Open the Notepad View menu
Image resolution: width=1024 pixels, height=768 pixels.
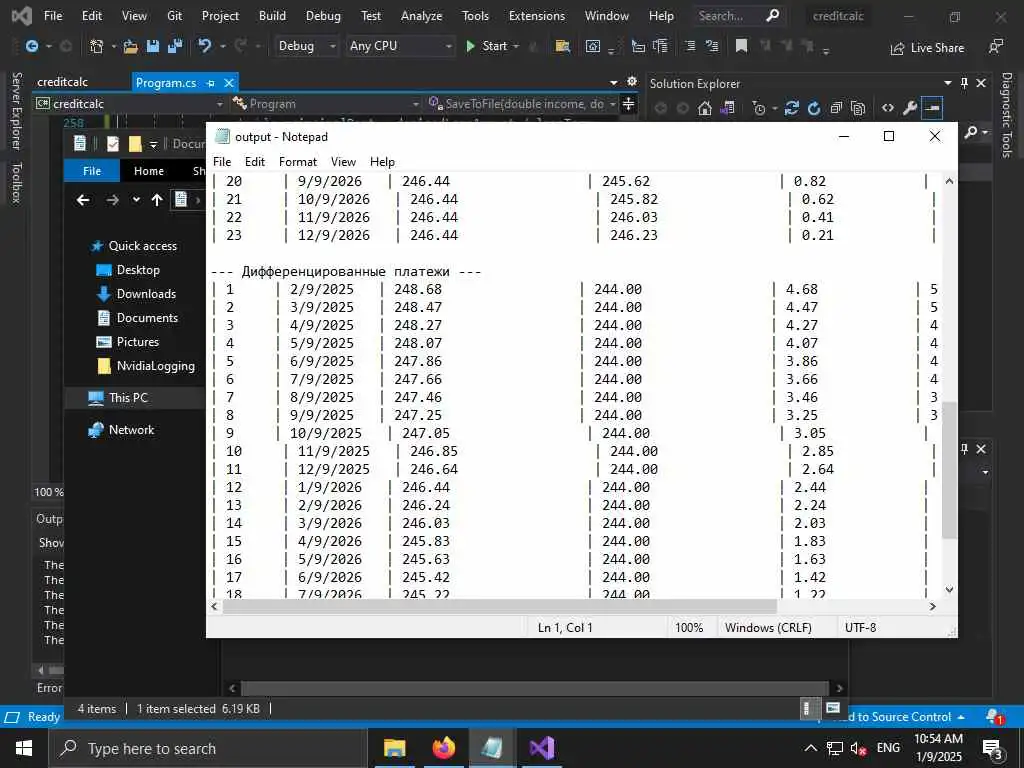pos(343,162)
